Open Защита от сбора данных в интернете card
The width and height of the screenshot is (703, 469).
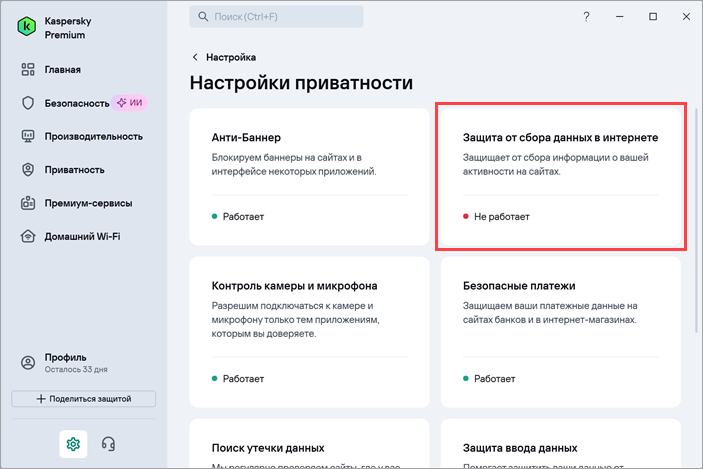[560, 177]
